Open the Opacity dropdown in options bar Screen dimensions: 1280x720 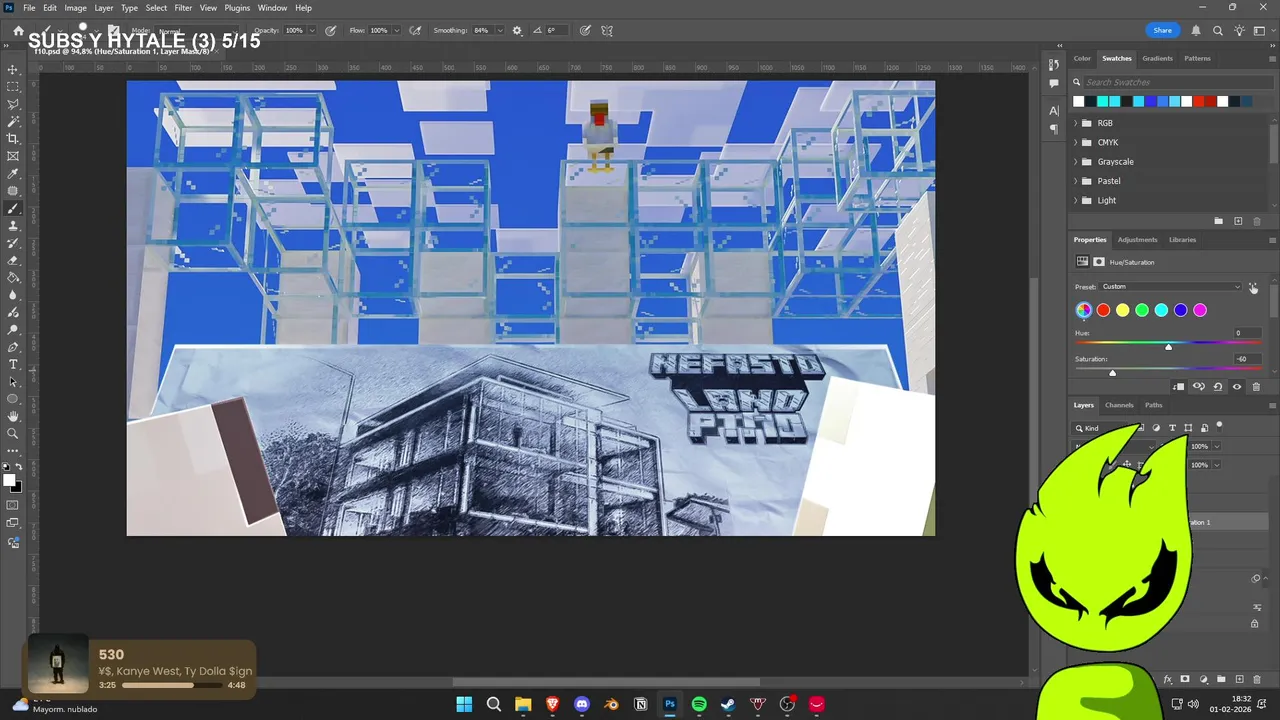(x=312, y=31)
